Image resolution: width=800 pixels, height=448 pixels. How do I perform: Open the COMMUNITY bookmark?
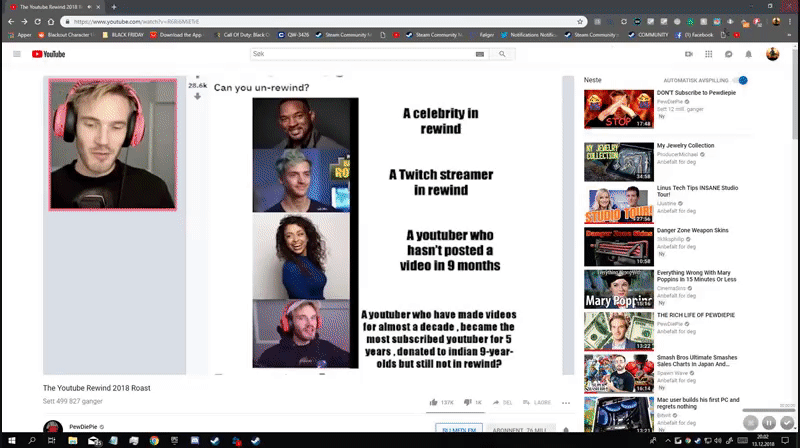click(x=648, y=35)
